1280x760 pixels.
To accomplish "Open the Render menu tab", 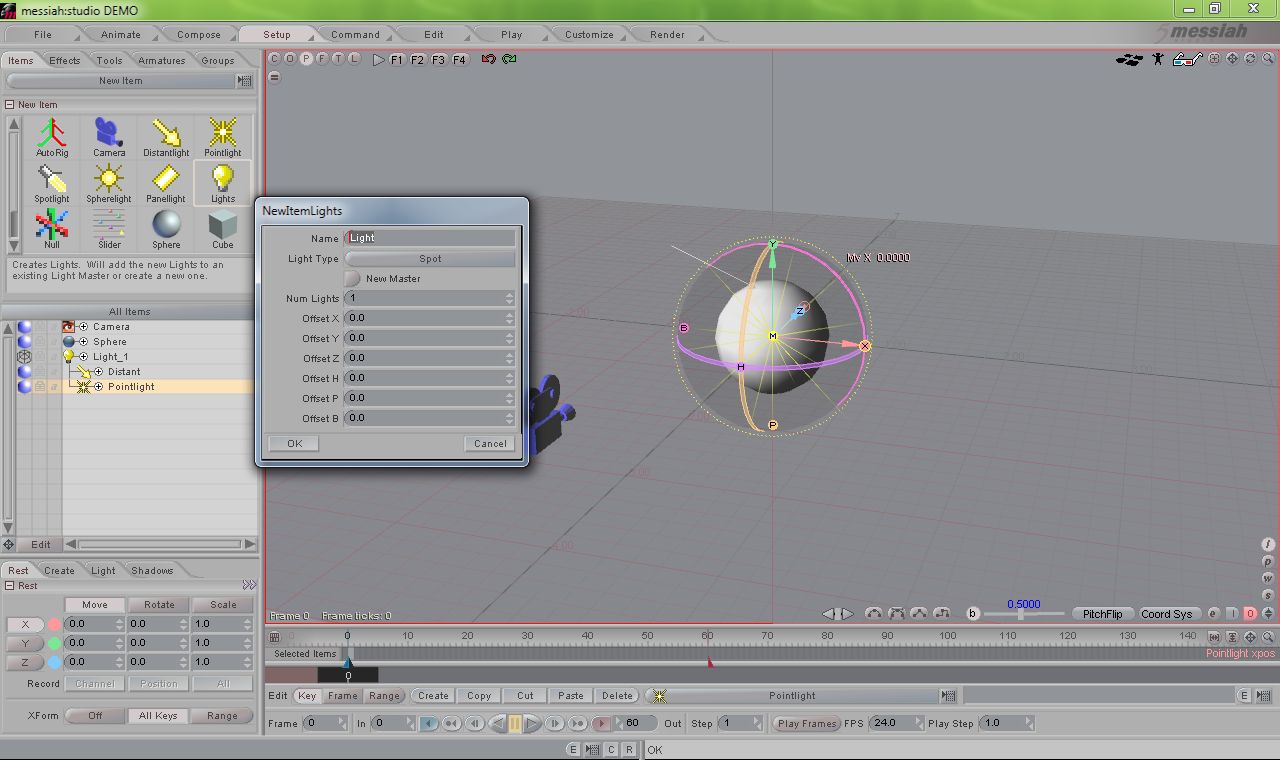I will pos(667,34).
